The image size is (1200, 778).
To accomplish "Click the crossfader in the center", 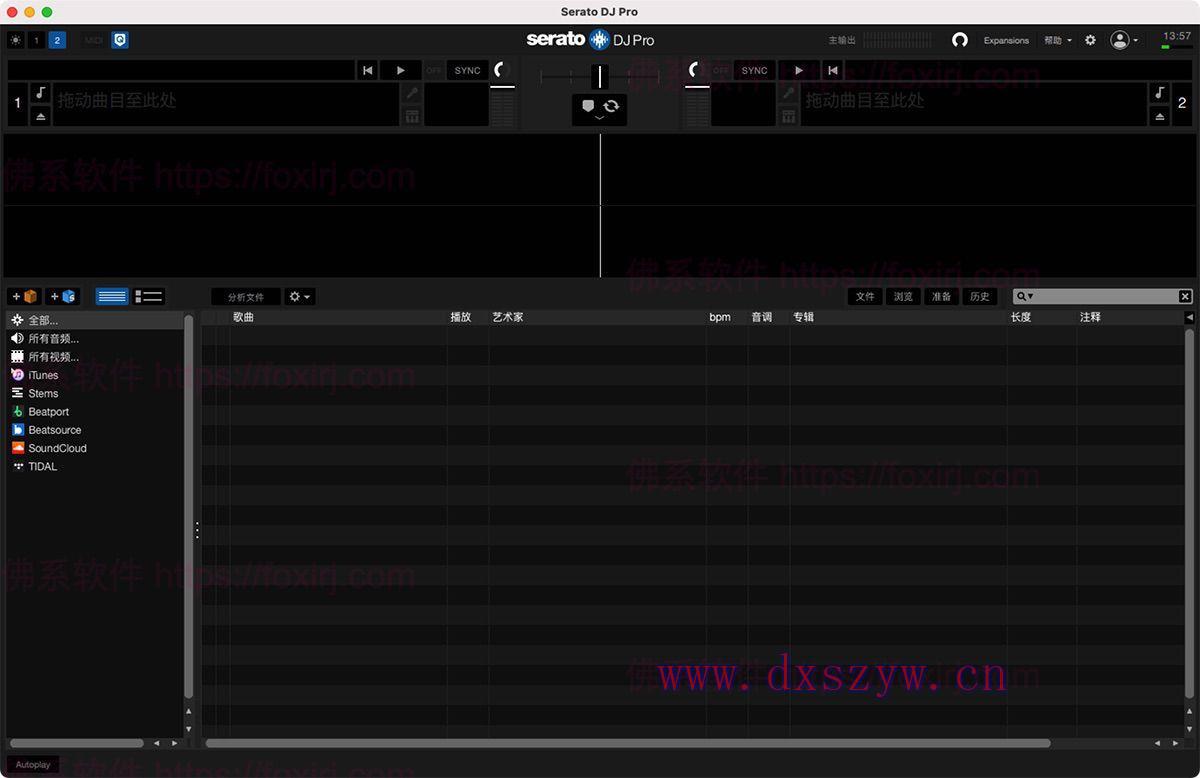I will pos(600,76).
